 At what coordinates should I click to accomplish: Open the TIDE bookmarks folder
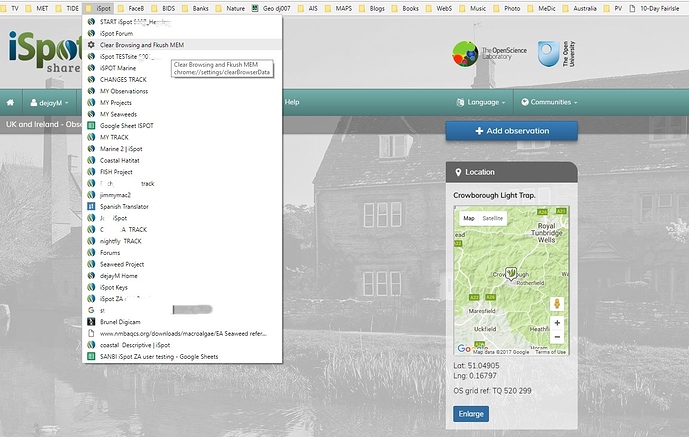(x=67, y=8)
